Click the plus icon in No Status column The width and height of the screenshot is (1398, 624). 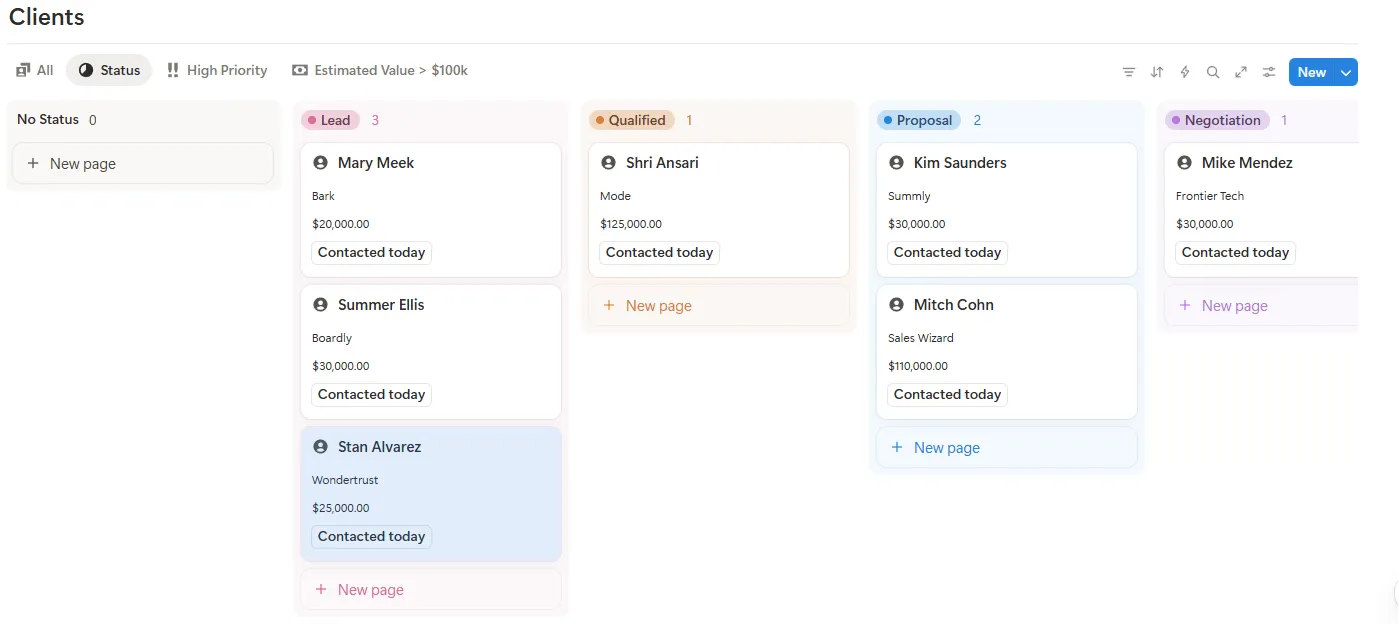coord(33,163)
